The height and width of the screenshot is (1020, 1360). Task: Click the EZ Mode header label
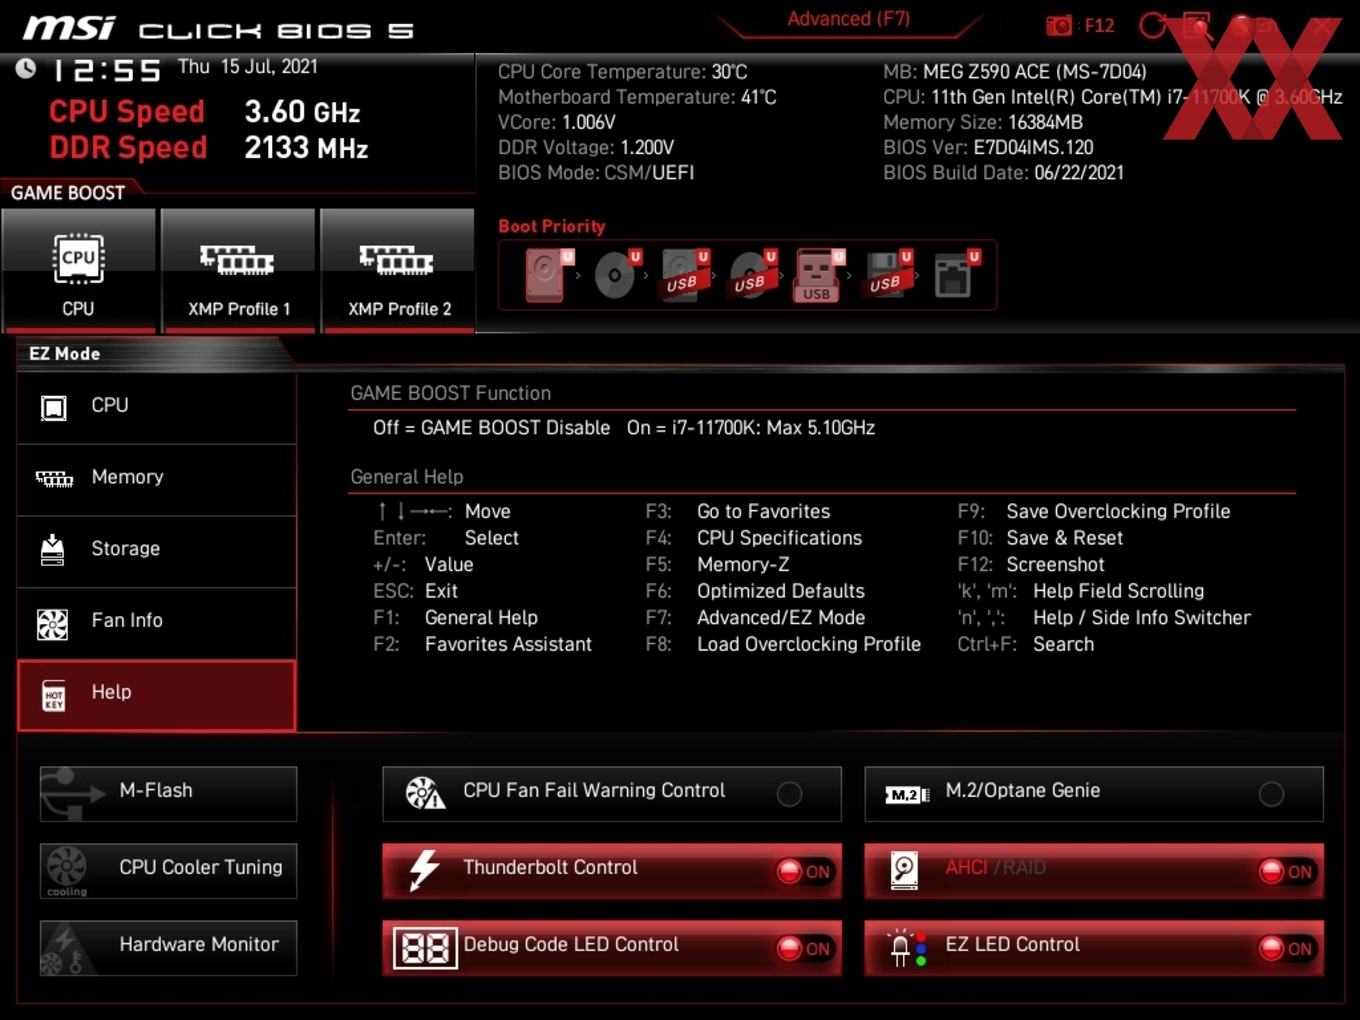[64, 354]
